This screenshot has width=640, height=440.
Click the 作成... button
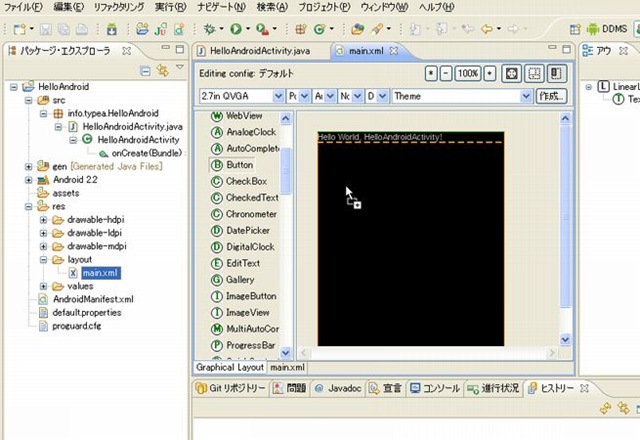tap(551, 96)
